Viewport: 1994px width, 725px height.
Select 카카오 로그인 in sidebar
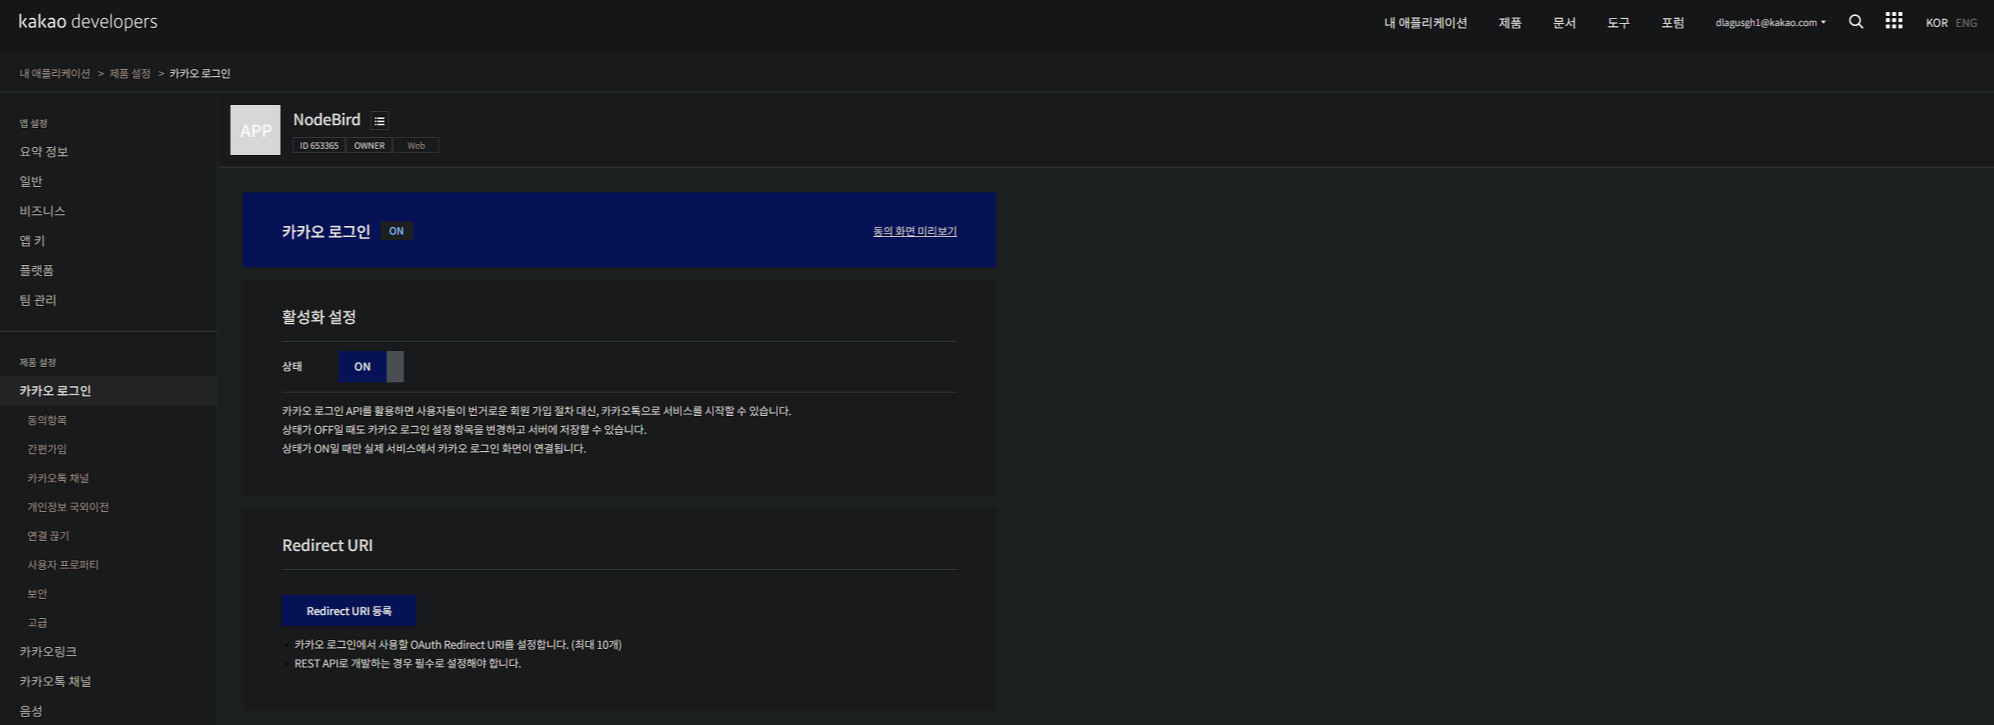pos(55,391)
